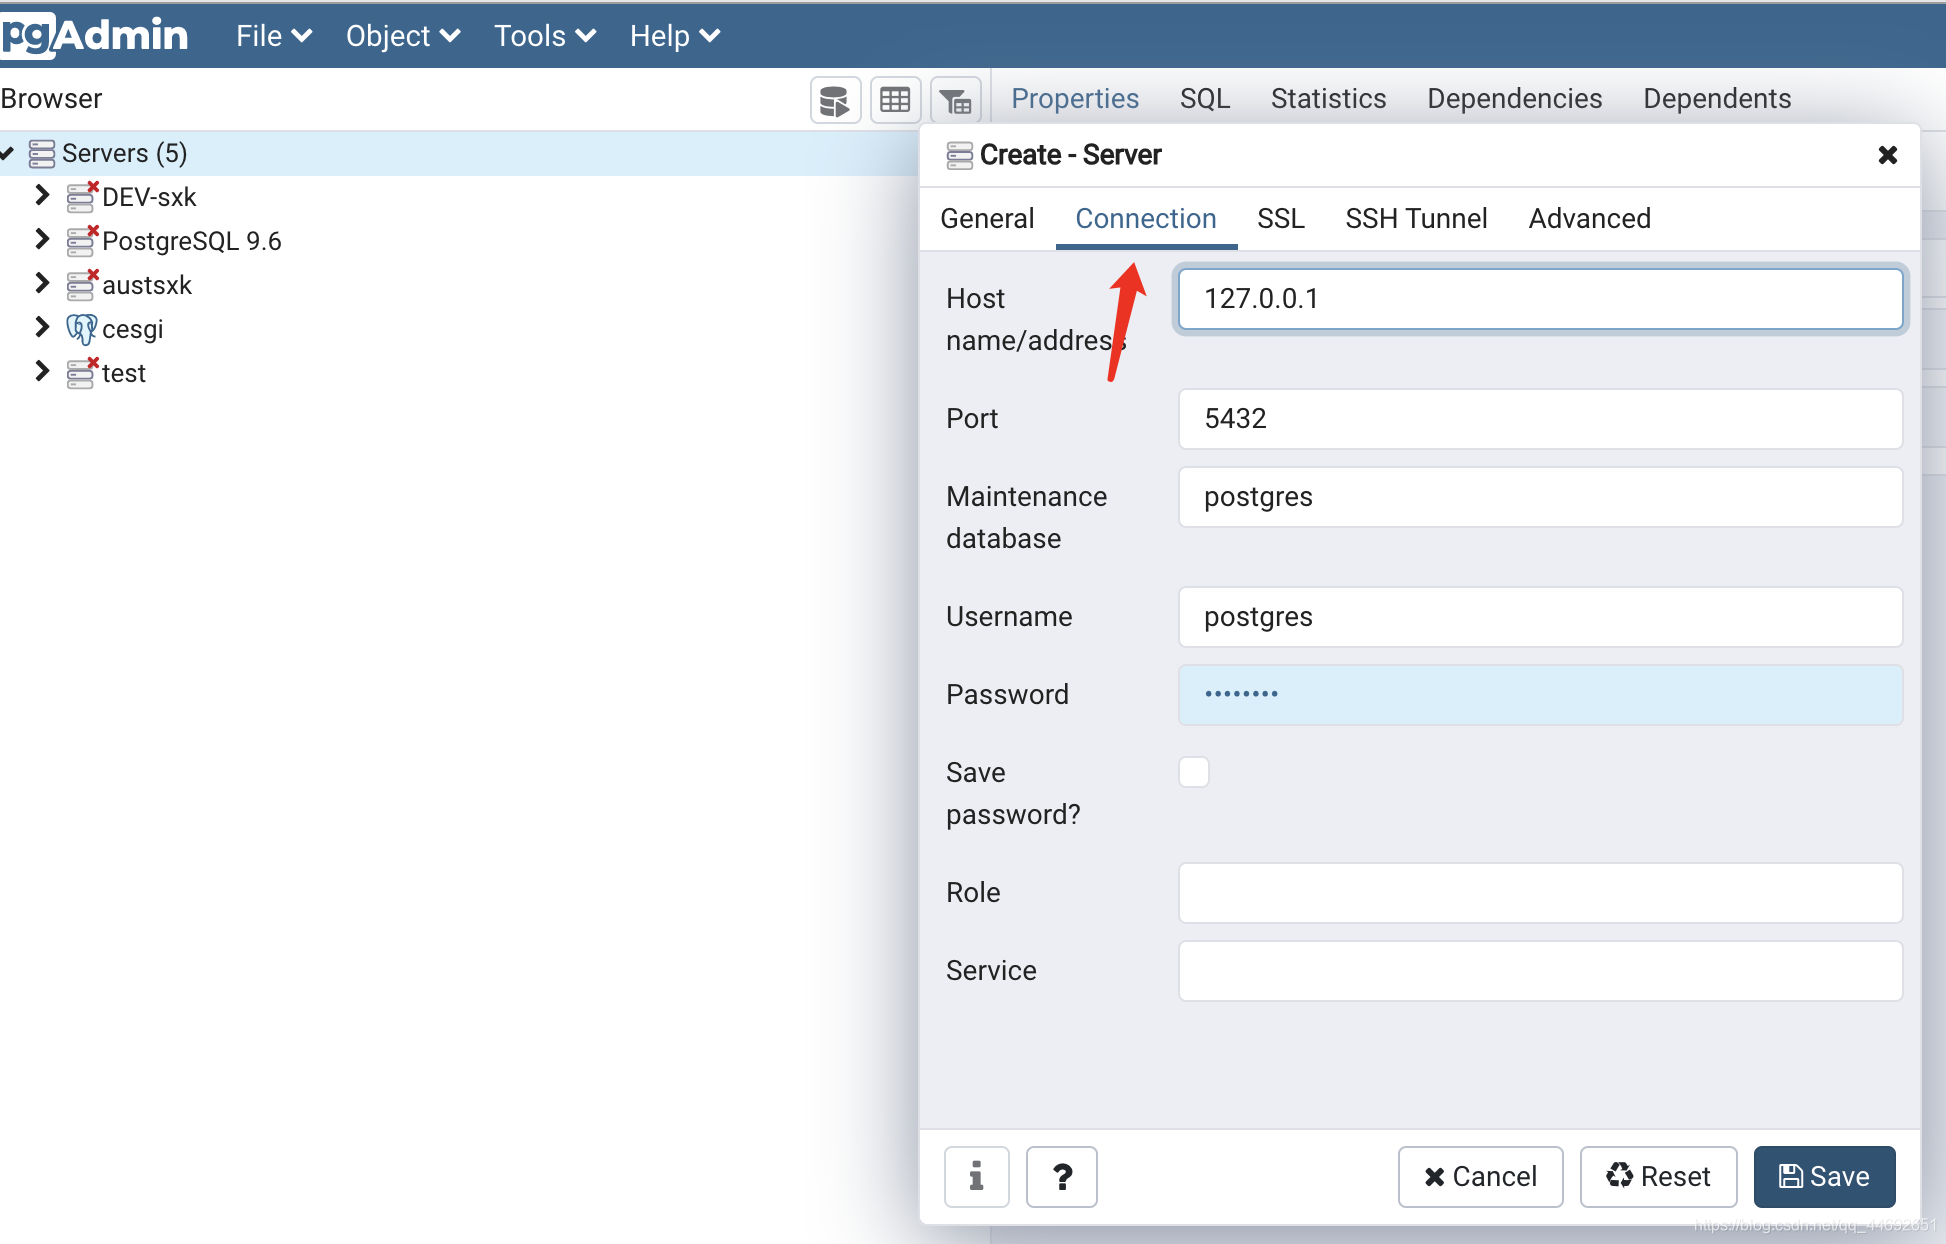Click the Reset button
Image resolution: width=1946 pixels, height=1244 pixels.
tap(1658, 1176)
